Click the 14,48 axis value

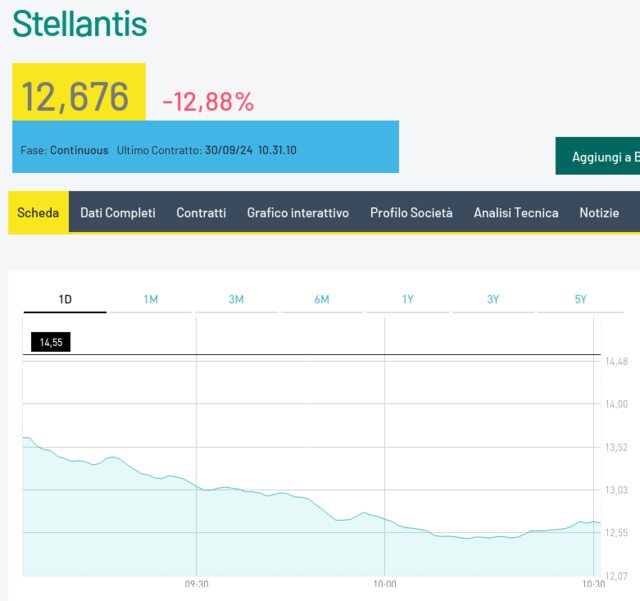click(616, 361)
